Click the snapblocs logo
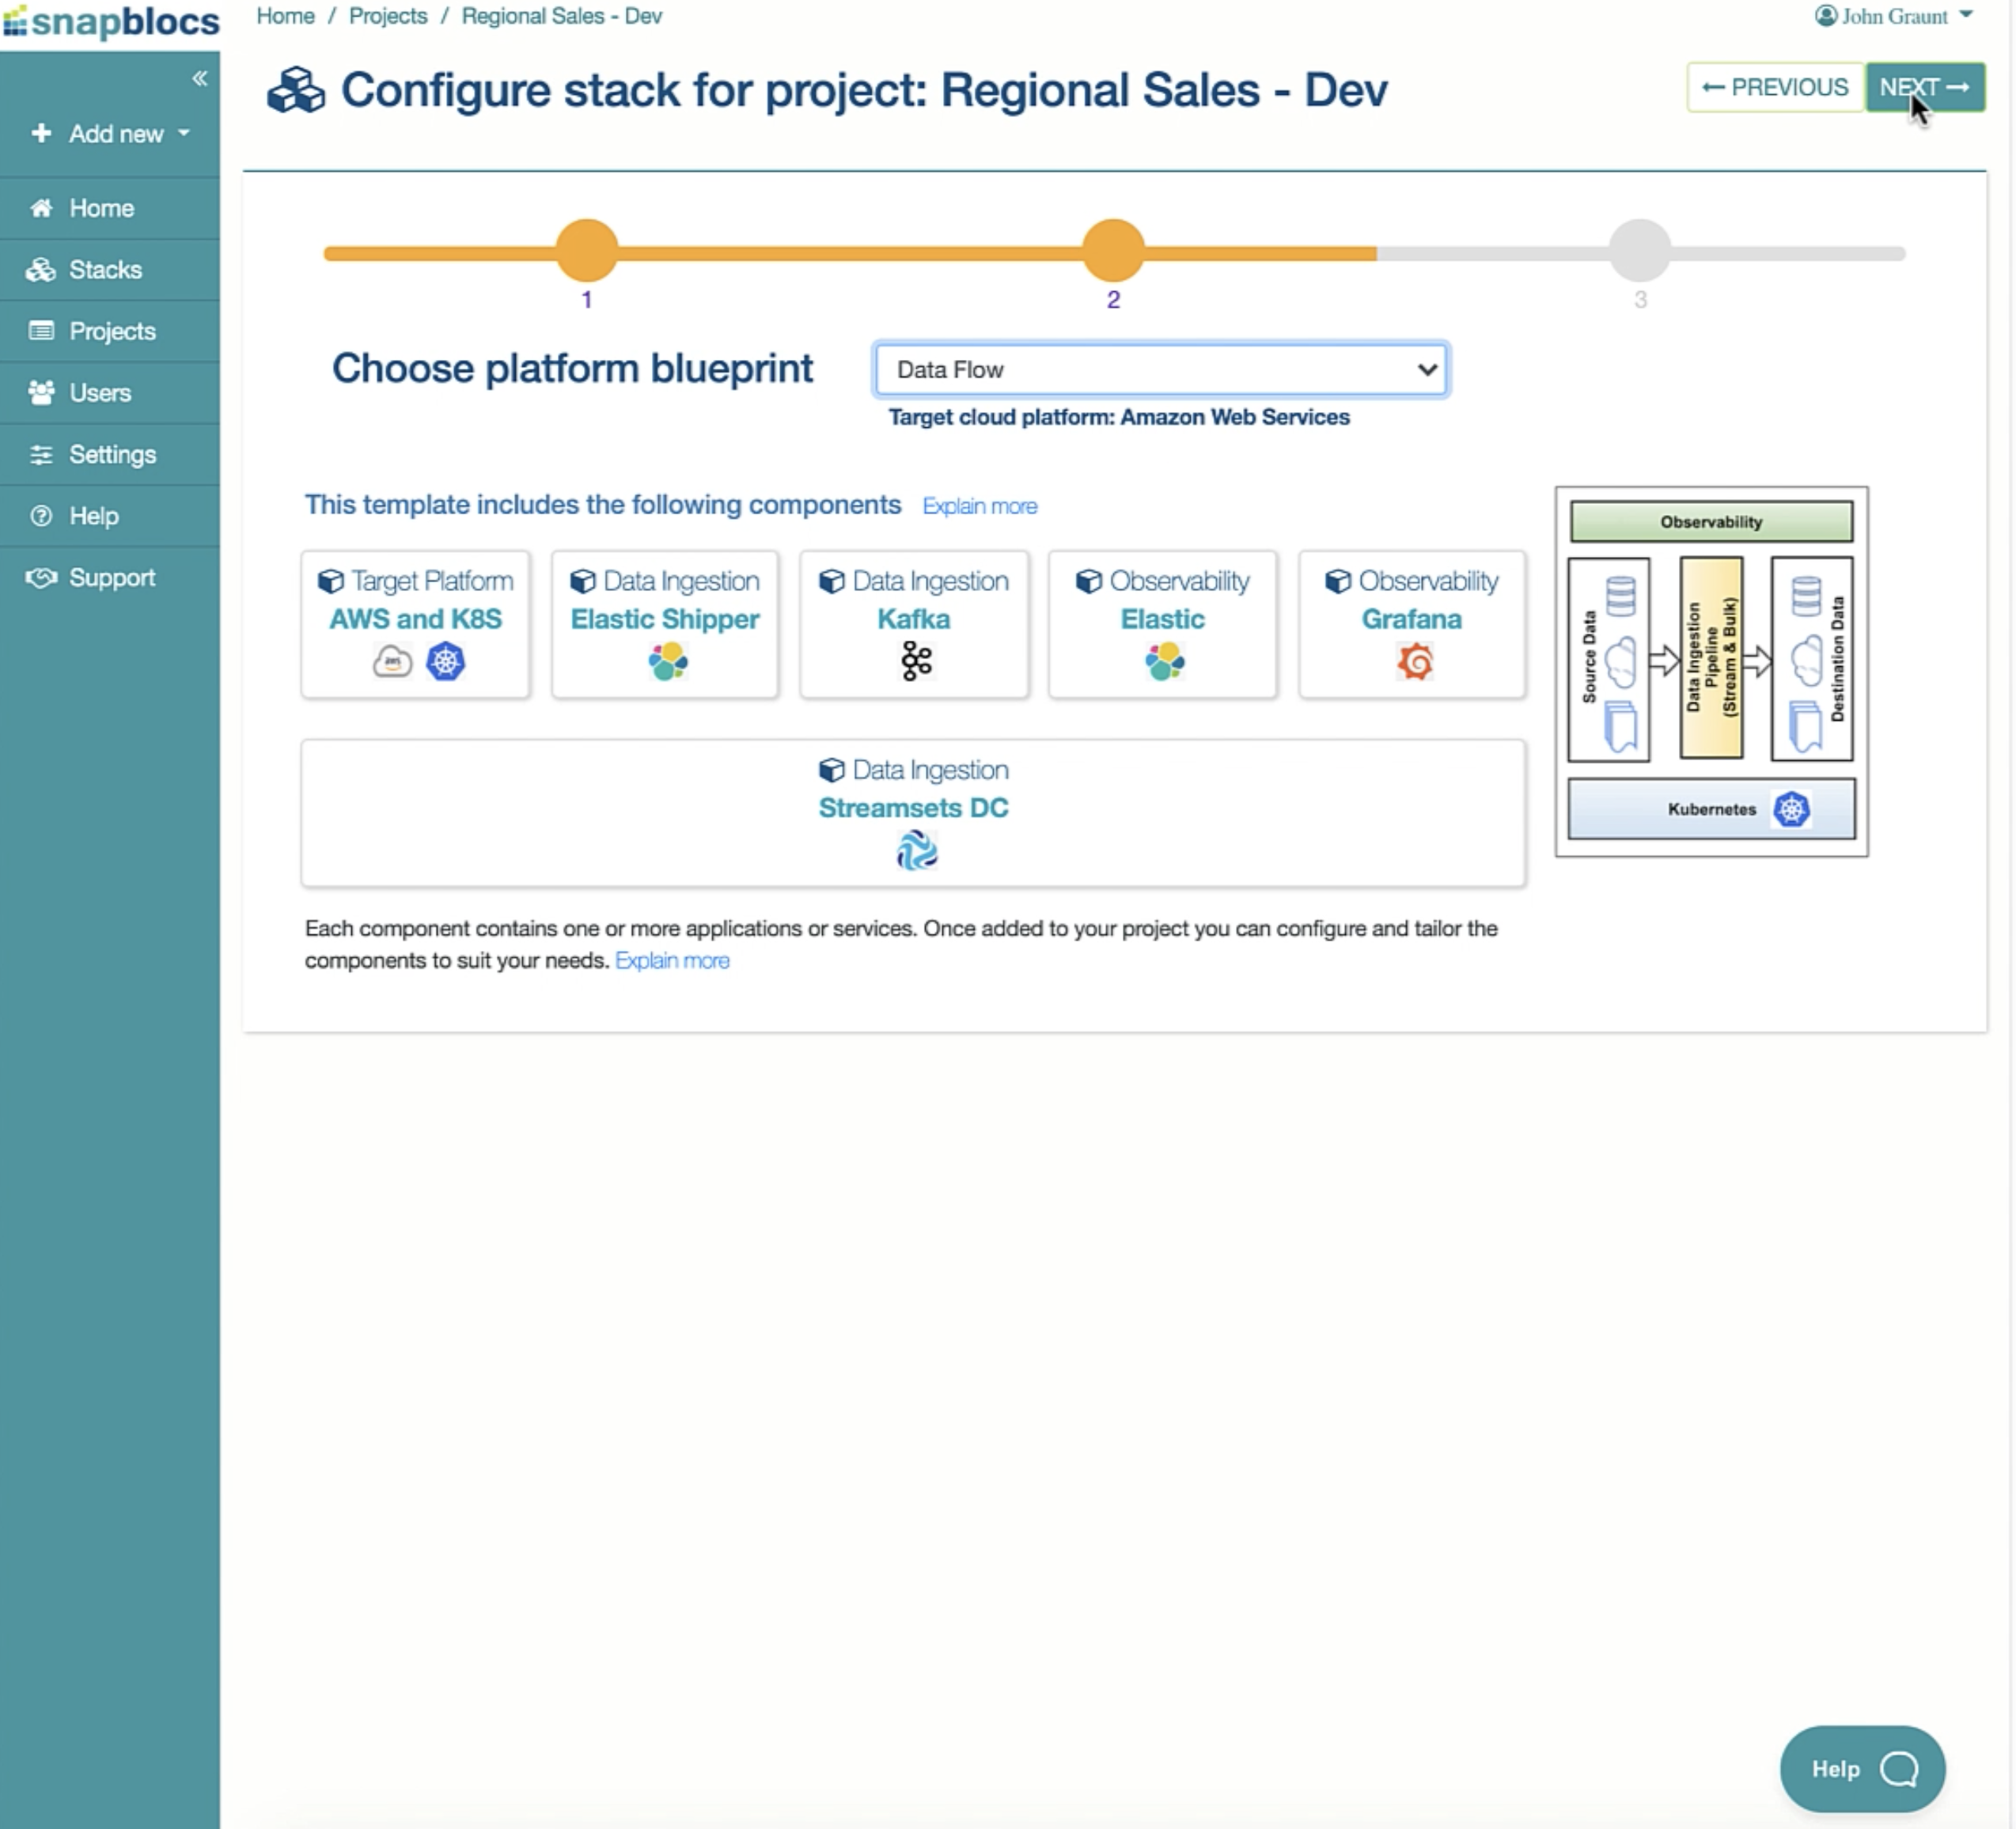The width and height of the screenshot is (2016, 1829). (x=111, y=22)
